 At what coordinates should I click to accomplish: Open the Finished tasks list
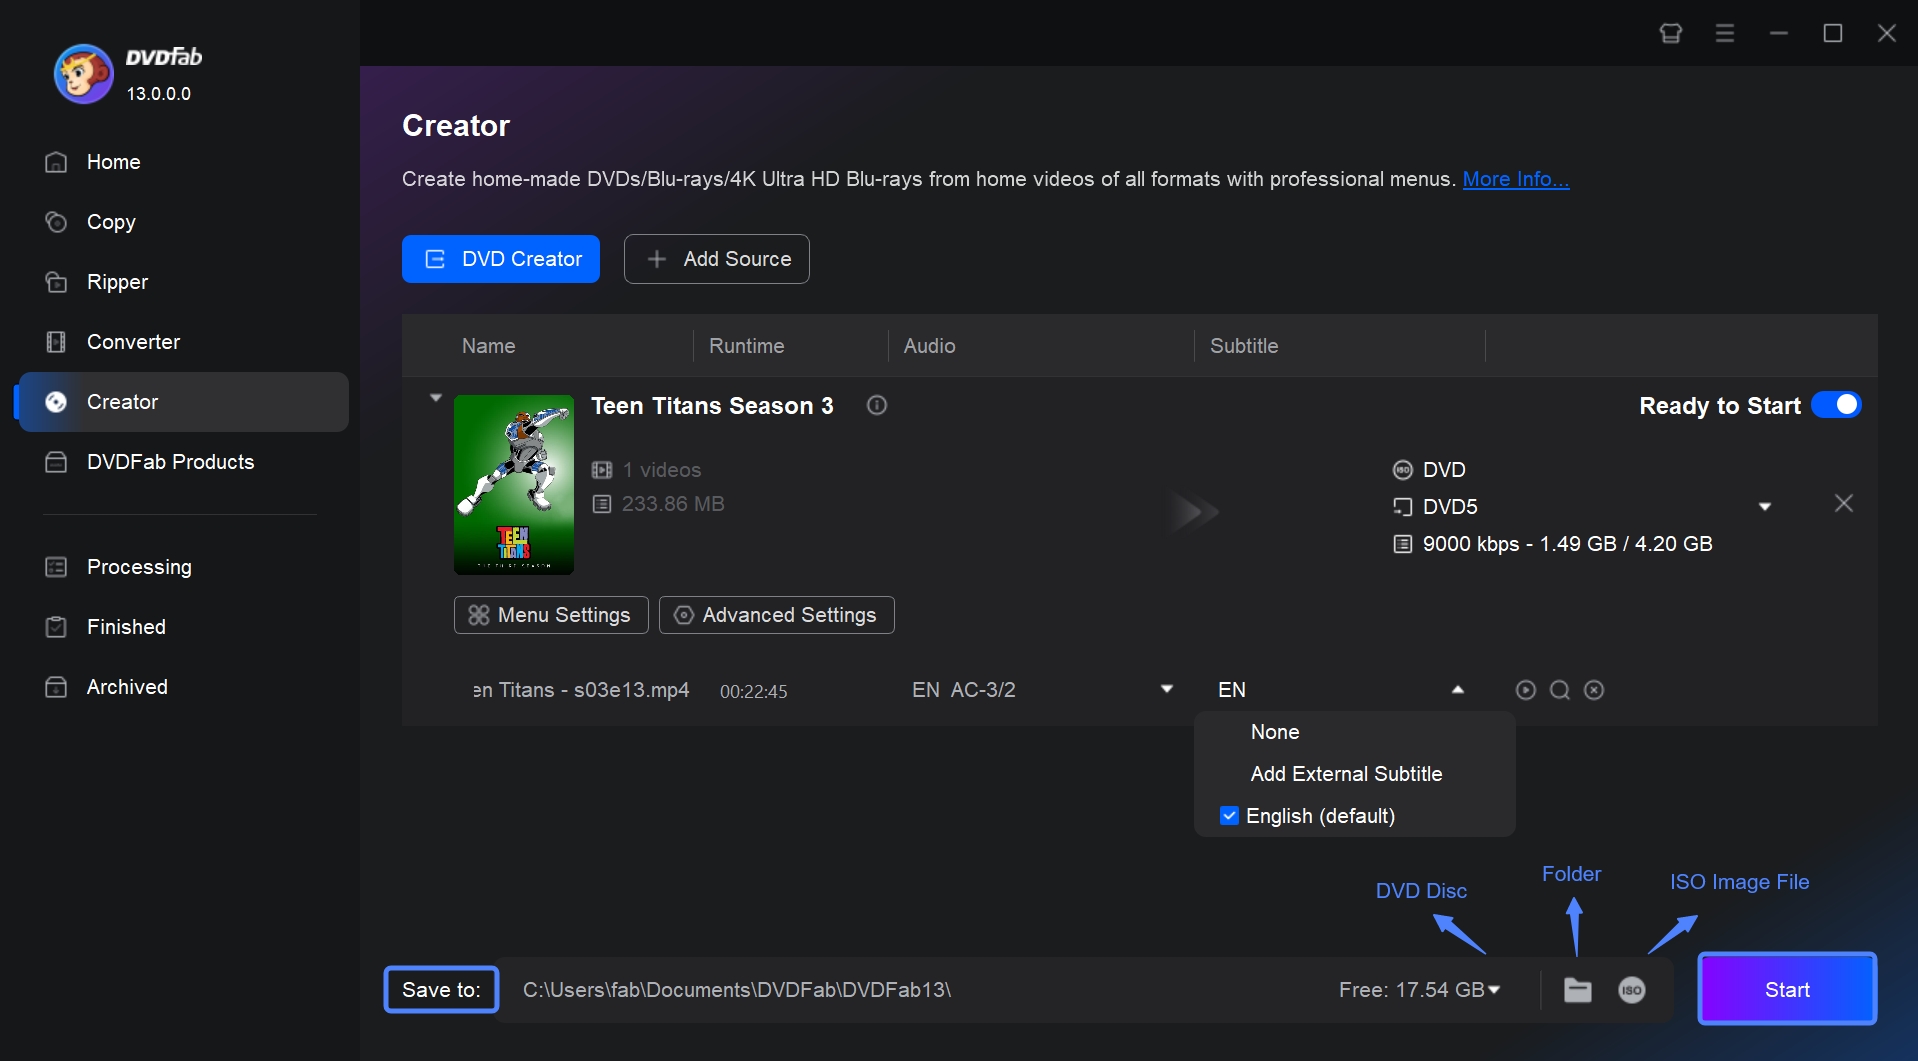125,627
